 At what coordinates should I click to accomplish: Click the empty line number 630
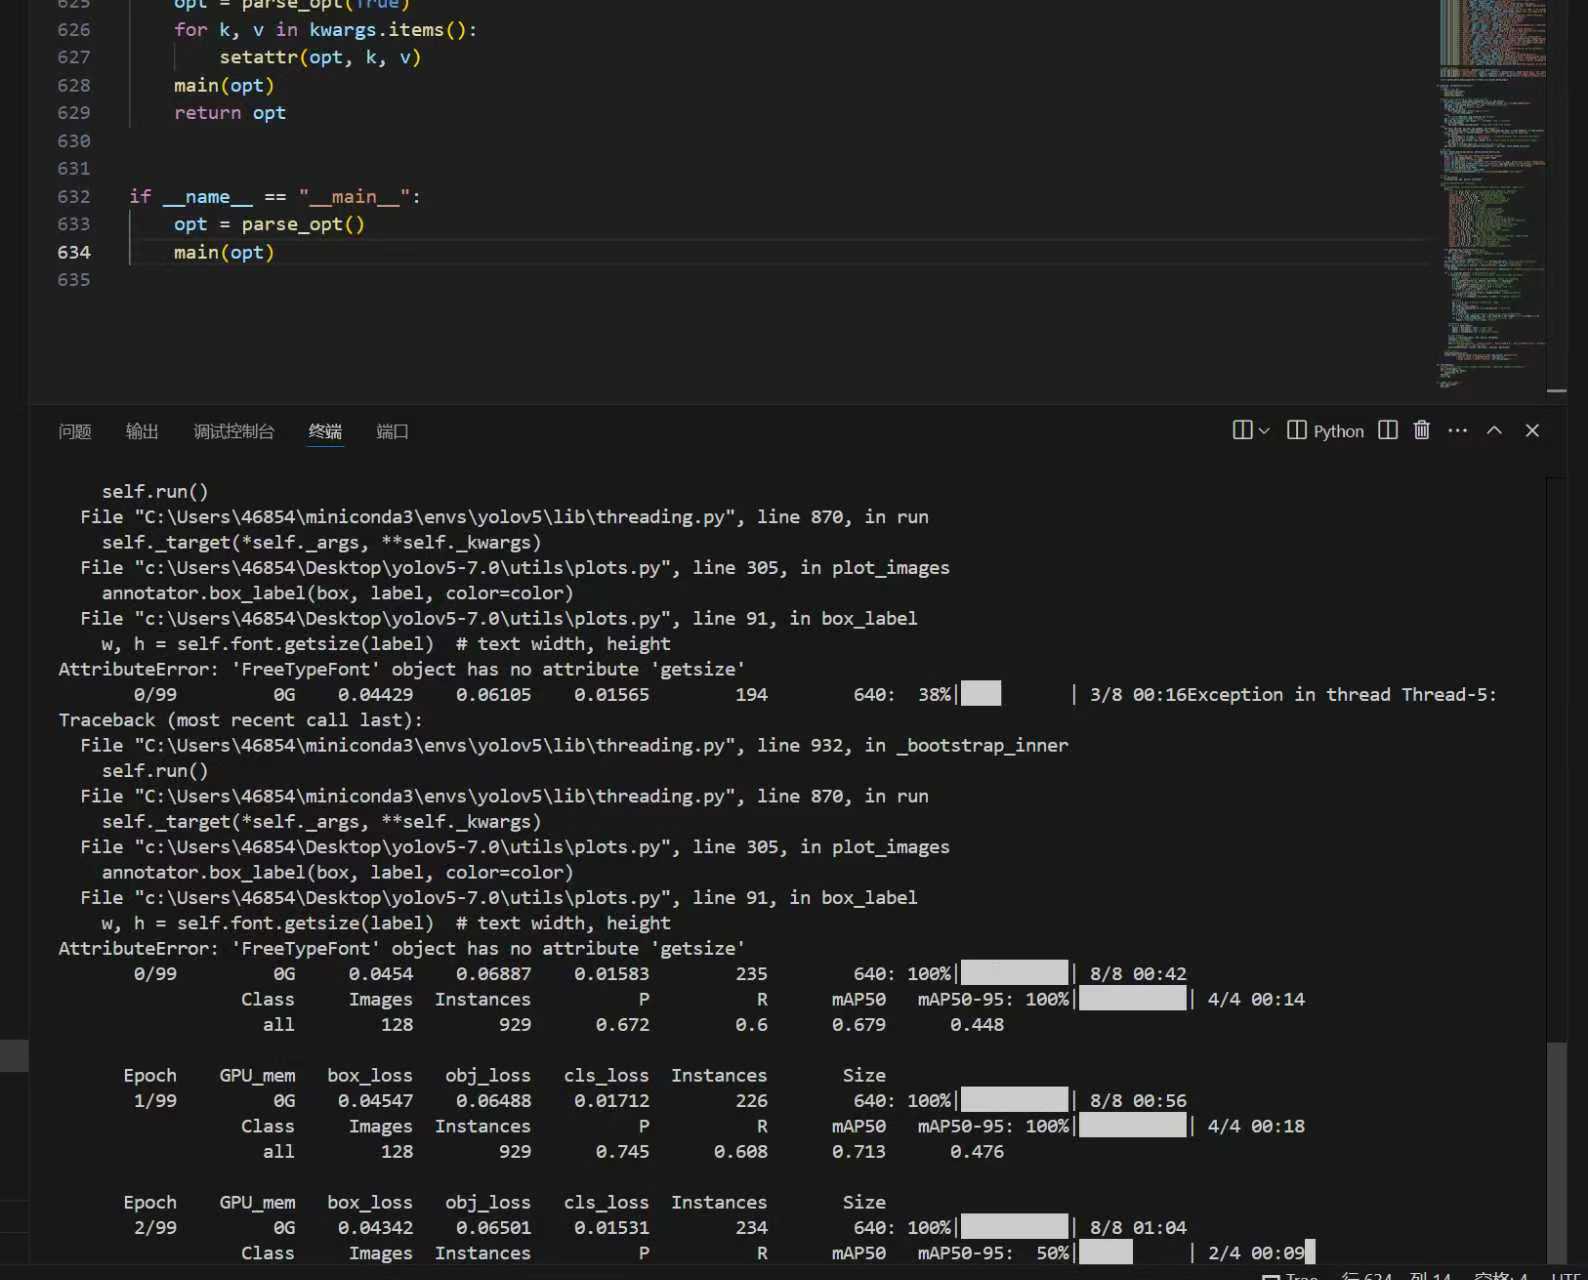[74, 141]
